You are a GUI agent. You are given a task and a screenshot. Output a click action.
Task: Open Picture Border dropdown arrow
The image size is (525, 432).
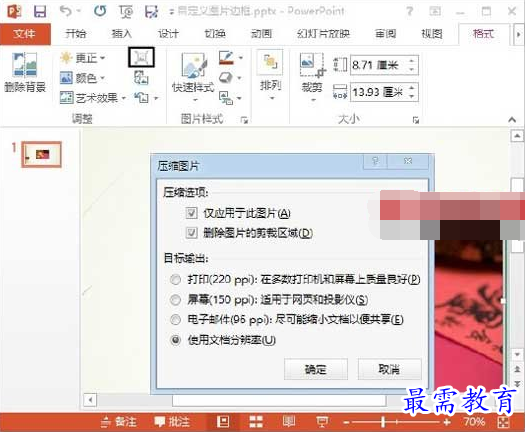pos(240,58)
